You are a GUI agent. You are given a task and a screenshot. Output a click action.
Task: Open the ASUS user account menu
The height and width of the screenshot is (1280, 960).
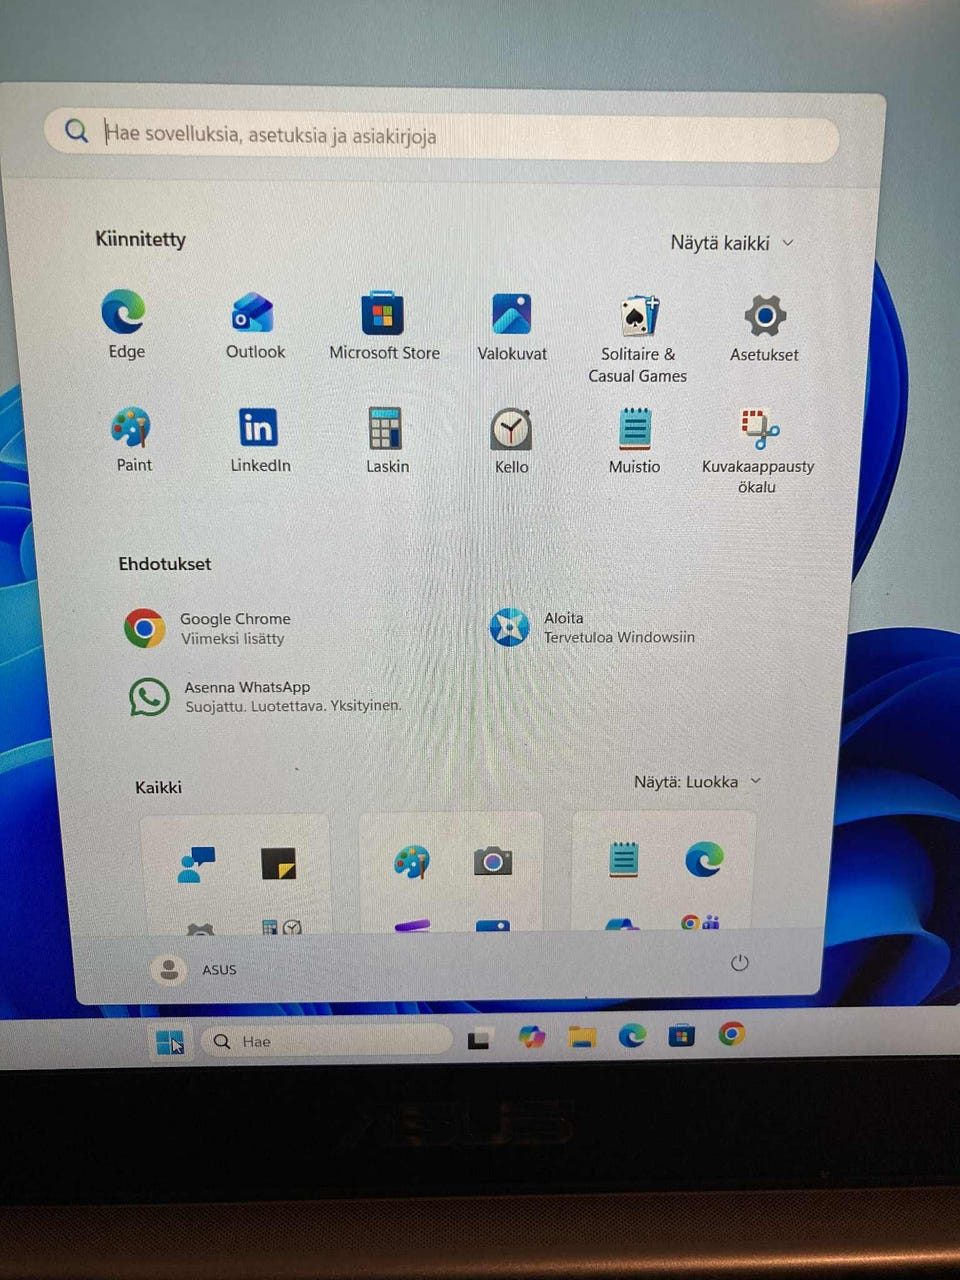(x=194, y=969)
